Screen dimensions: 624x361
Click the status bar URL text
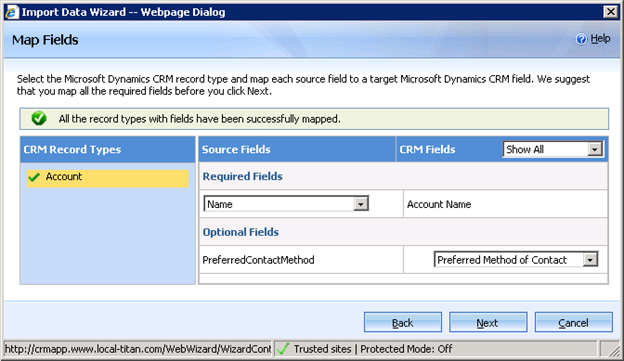pos(138,349)
